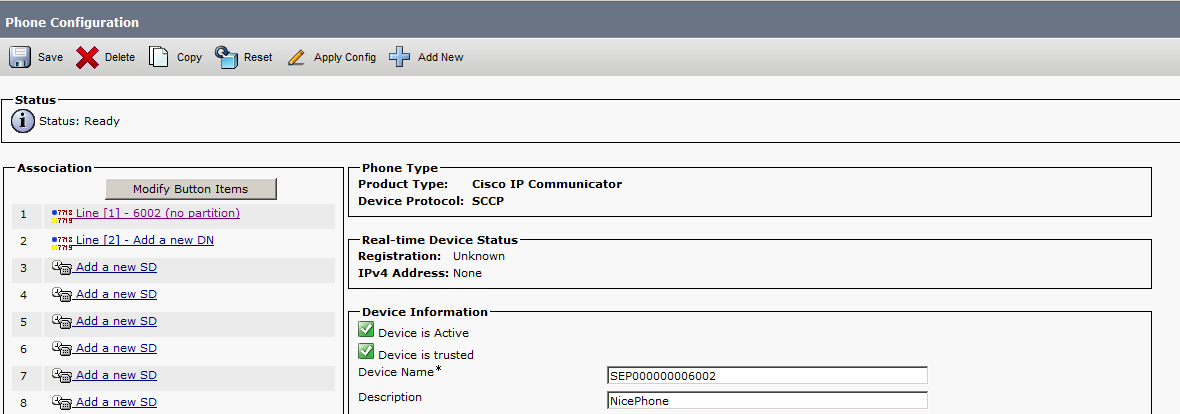The width and height of the screenshot is (1180, 414).
Task: Click the Add New text label
Action: 440,57
